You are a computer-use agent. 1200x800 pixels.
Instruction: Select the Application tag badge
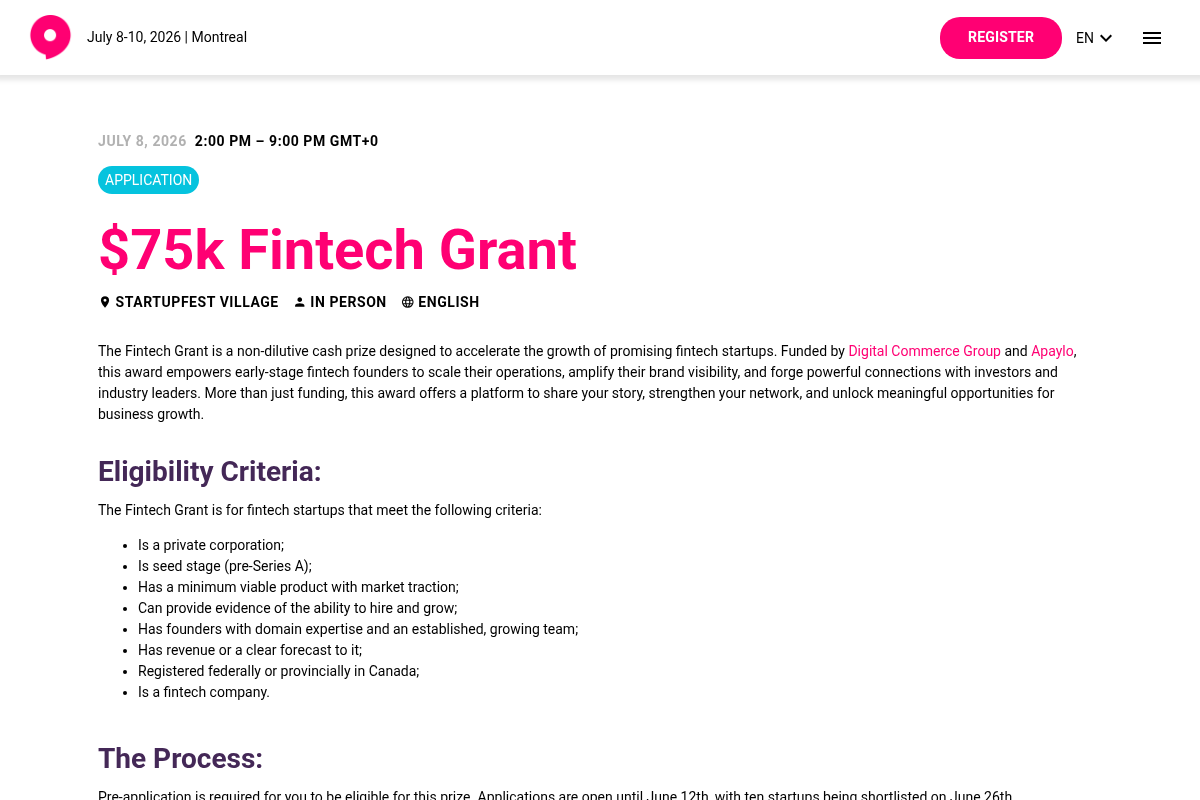tap(148, 180)
